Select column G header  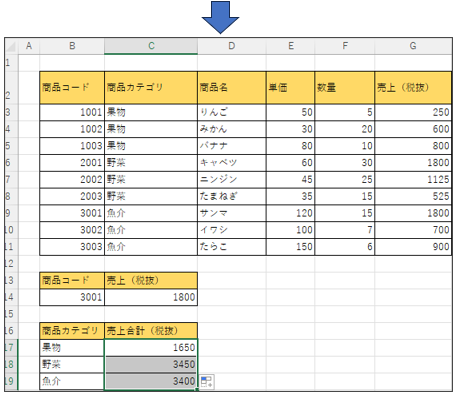[413, 46]
